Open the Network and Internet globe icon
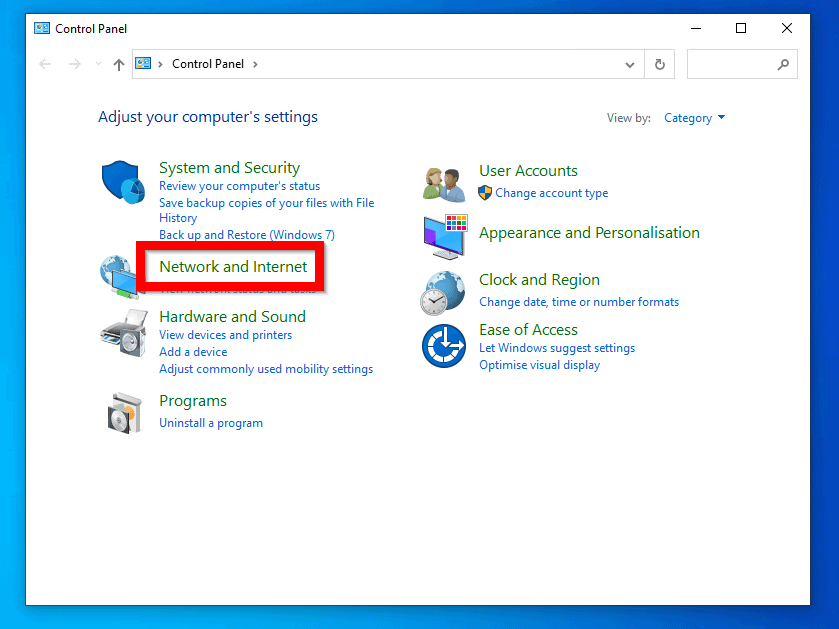This screenshot has width=839, height=629. 116,277
